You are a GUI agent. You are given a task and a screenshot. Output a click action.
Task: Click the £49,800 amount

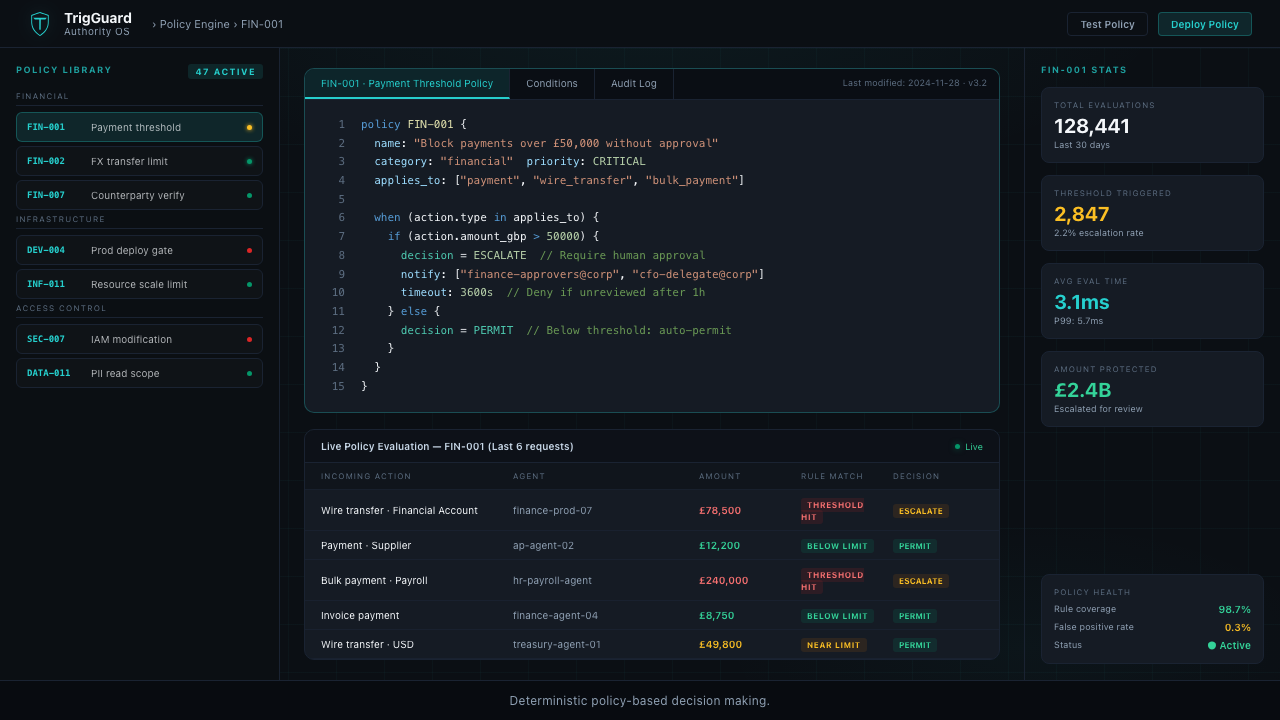click(x=720, y=645)
